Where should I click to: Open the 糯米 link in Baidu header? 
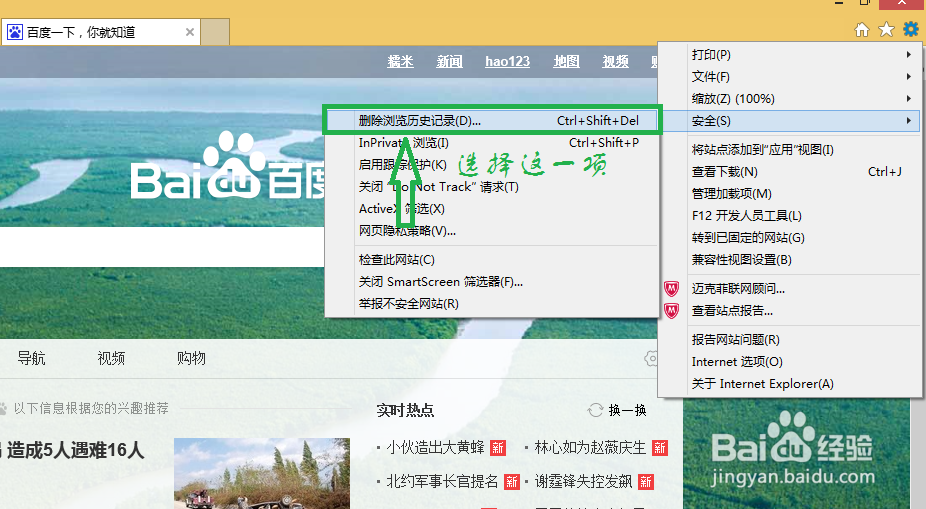tap(400, 61)
